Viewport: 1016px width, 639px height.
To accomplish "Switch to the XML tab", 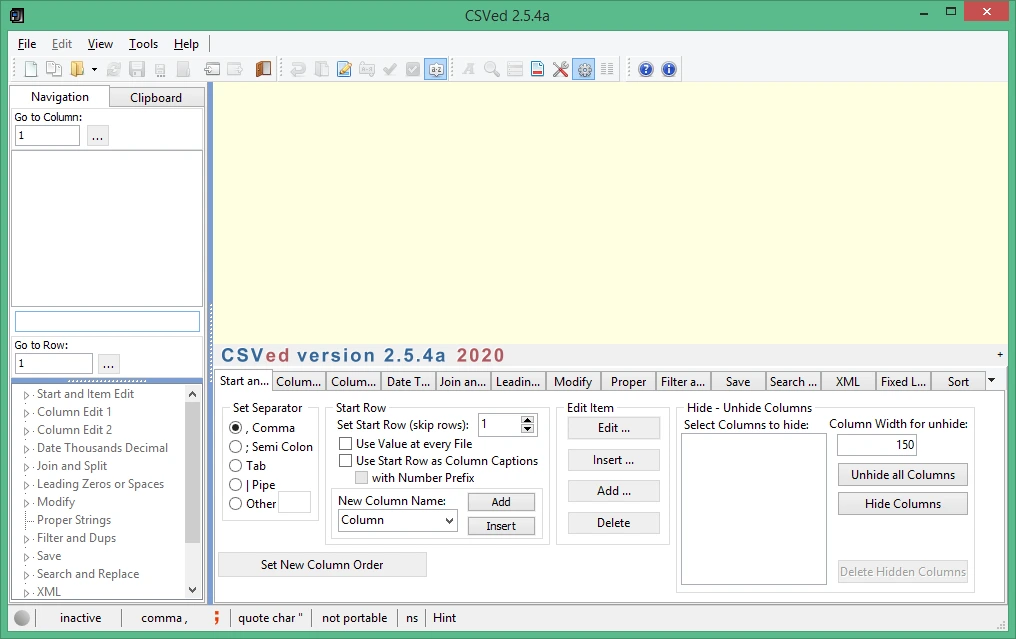I will (848, 382).
